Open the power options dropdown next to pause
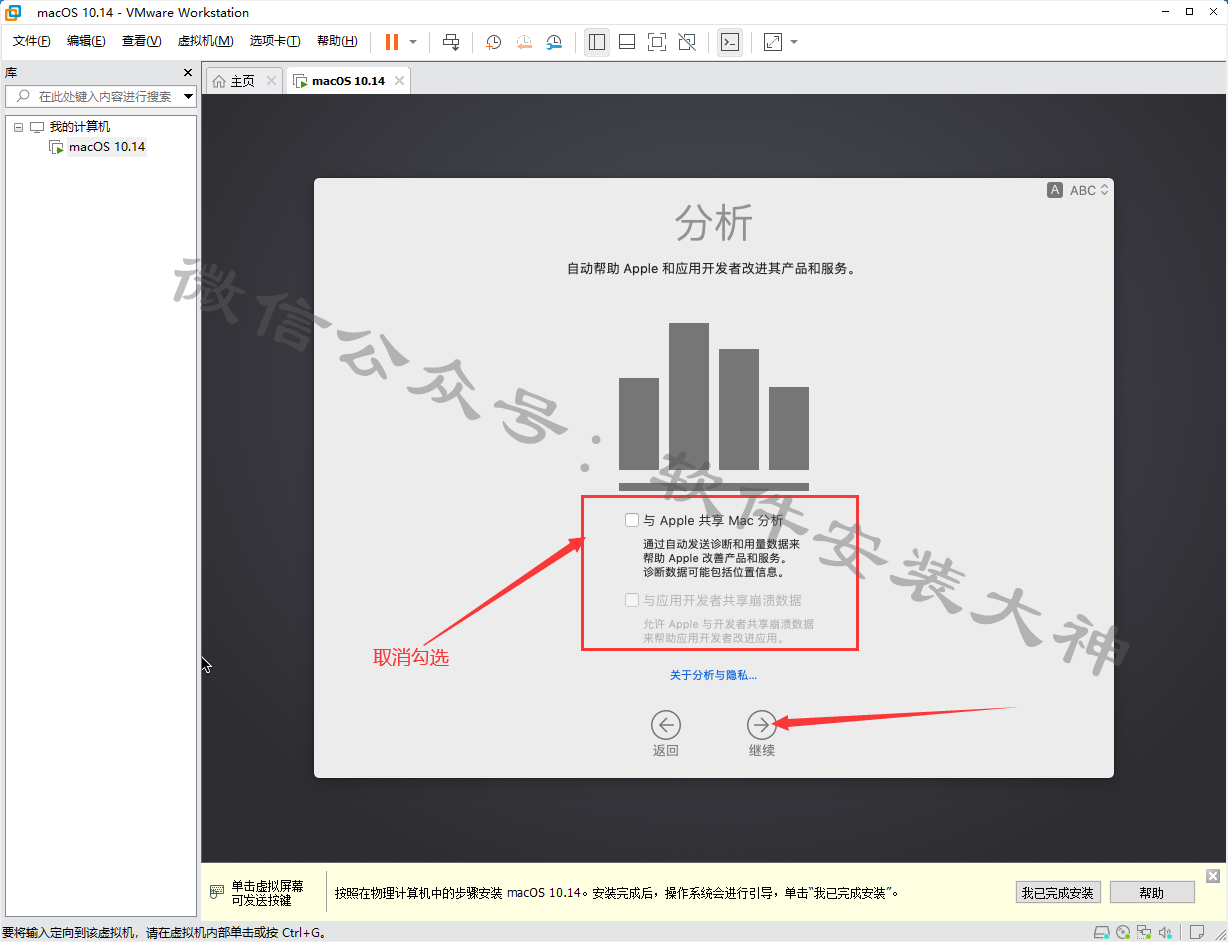The height and width of the screenshot is (942, 1228). click(413, 42)
